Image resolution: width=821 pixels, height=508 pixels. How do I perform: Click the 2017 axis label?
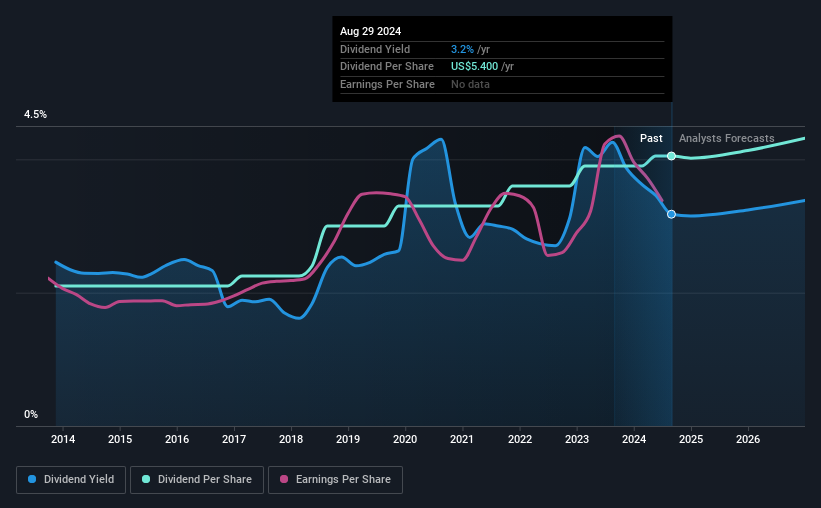[234, 439]
